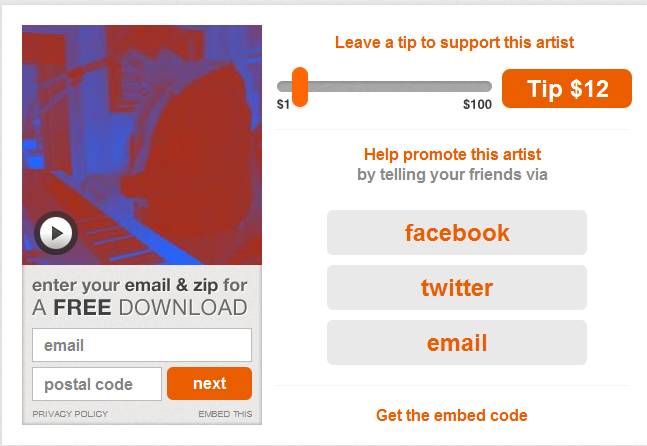Share via the facebook button
The width and height of the screenshot is (647, 446).
(457, 233)
